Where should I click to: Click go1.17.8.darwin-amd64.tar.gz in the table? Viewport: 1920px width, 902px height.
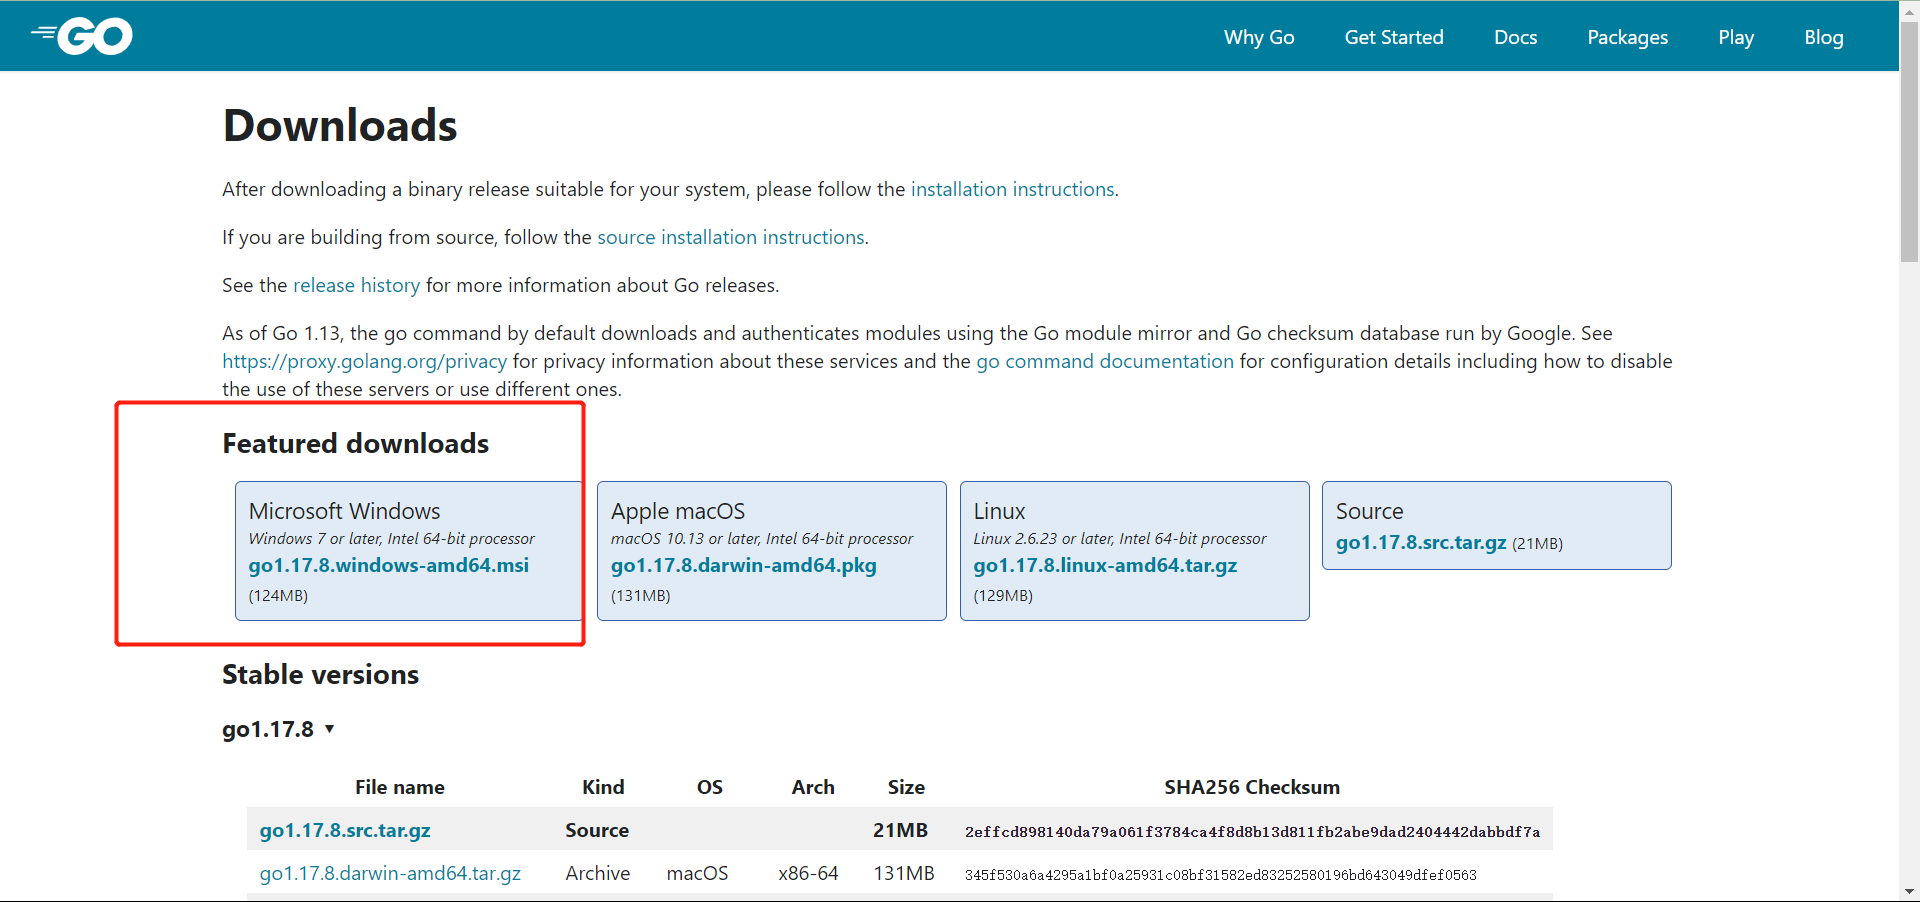click(390, 873)
